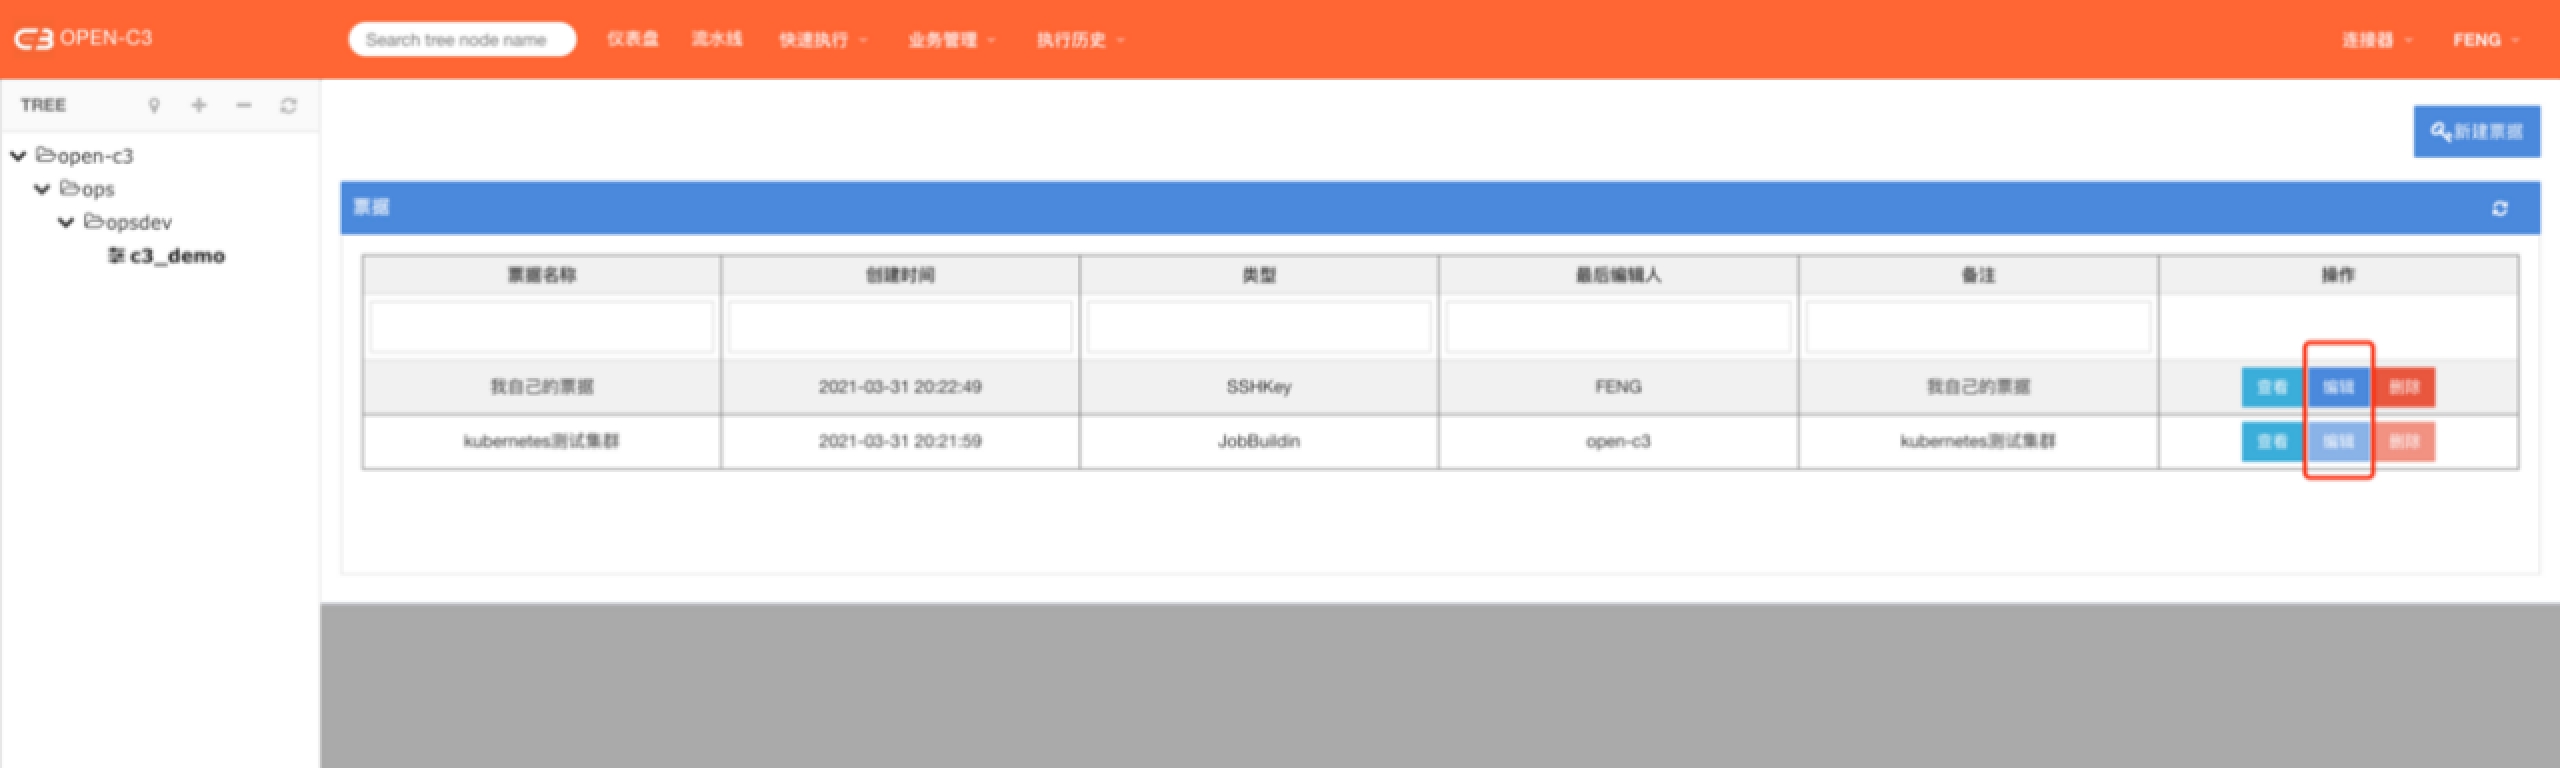This screenshot has width=2560, height=768.
Task: Refresh the tree with the TREE refresh icon
Action: [289, 105]
